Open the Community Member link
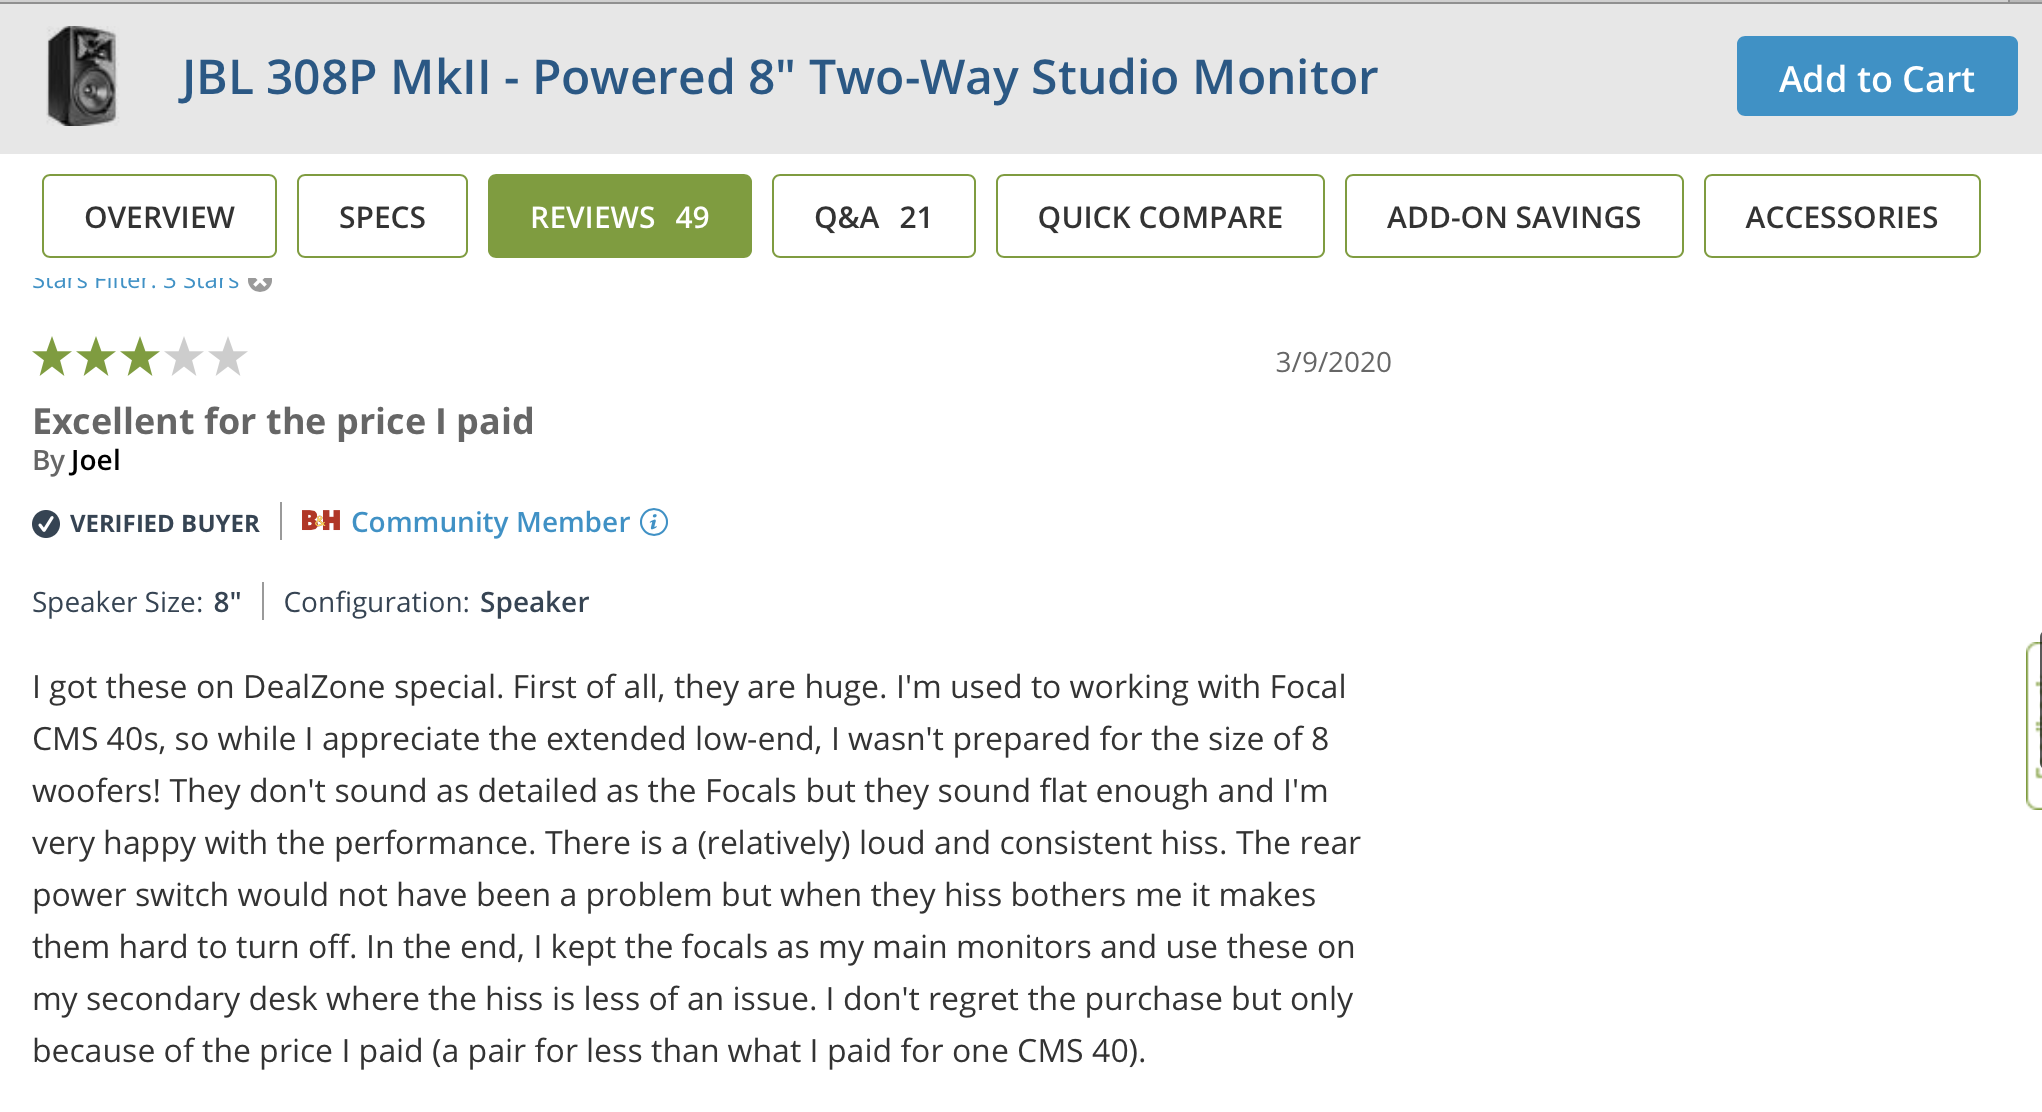Image resolution: width=2042 pixels, height=1112 pixels. point(490,522)
